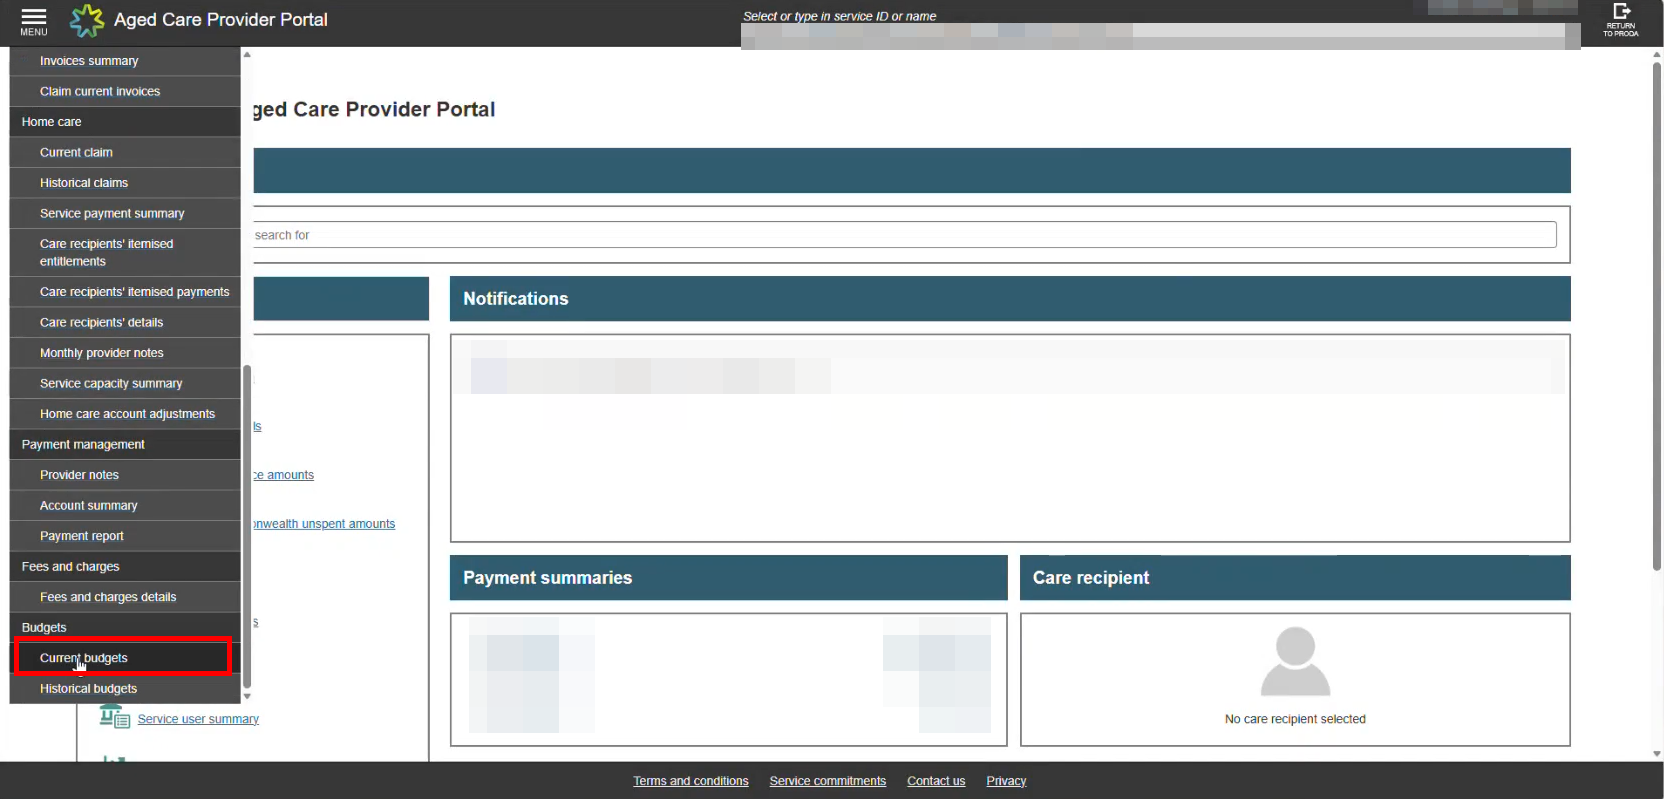Click the Service user summary icon
Image resolution: width=1664 pixels, height=799 pixels.
pyautogui.click(x=114, y=717)
